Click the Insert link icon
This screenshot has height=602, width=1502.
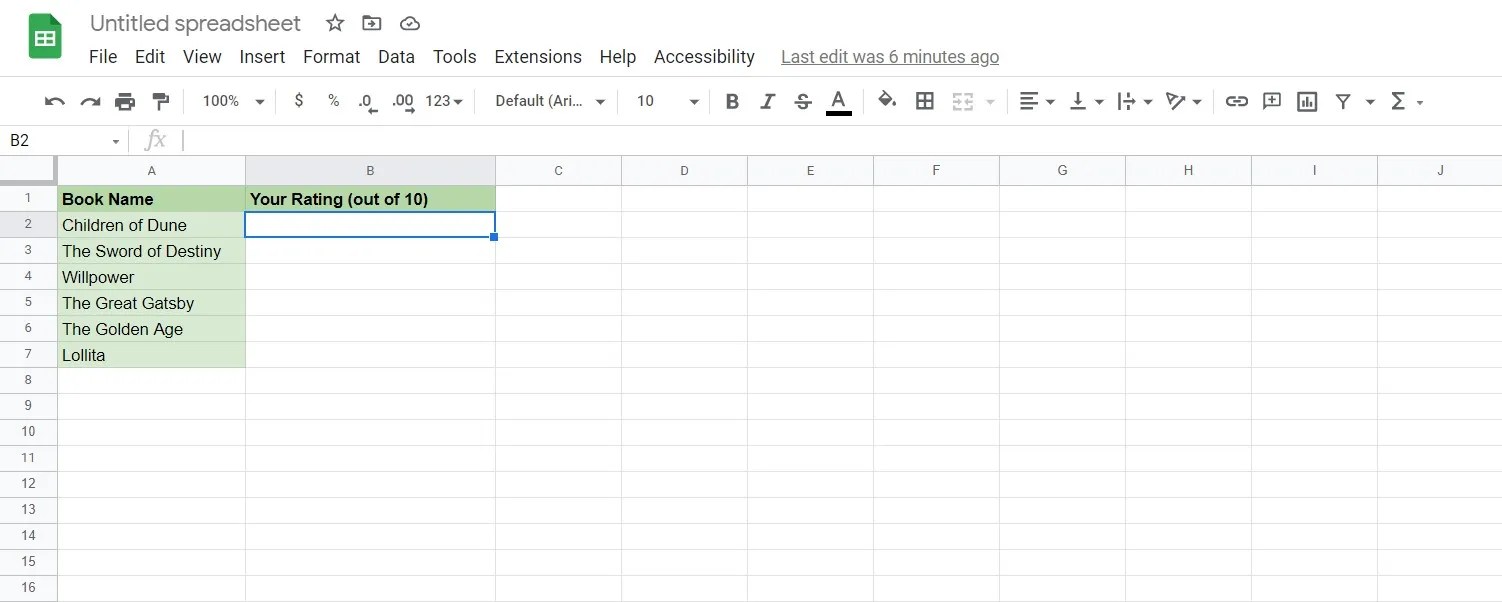pyautogui.click(x=1236, y=101)
